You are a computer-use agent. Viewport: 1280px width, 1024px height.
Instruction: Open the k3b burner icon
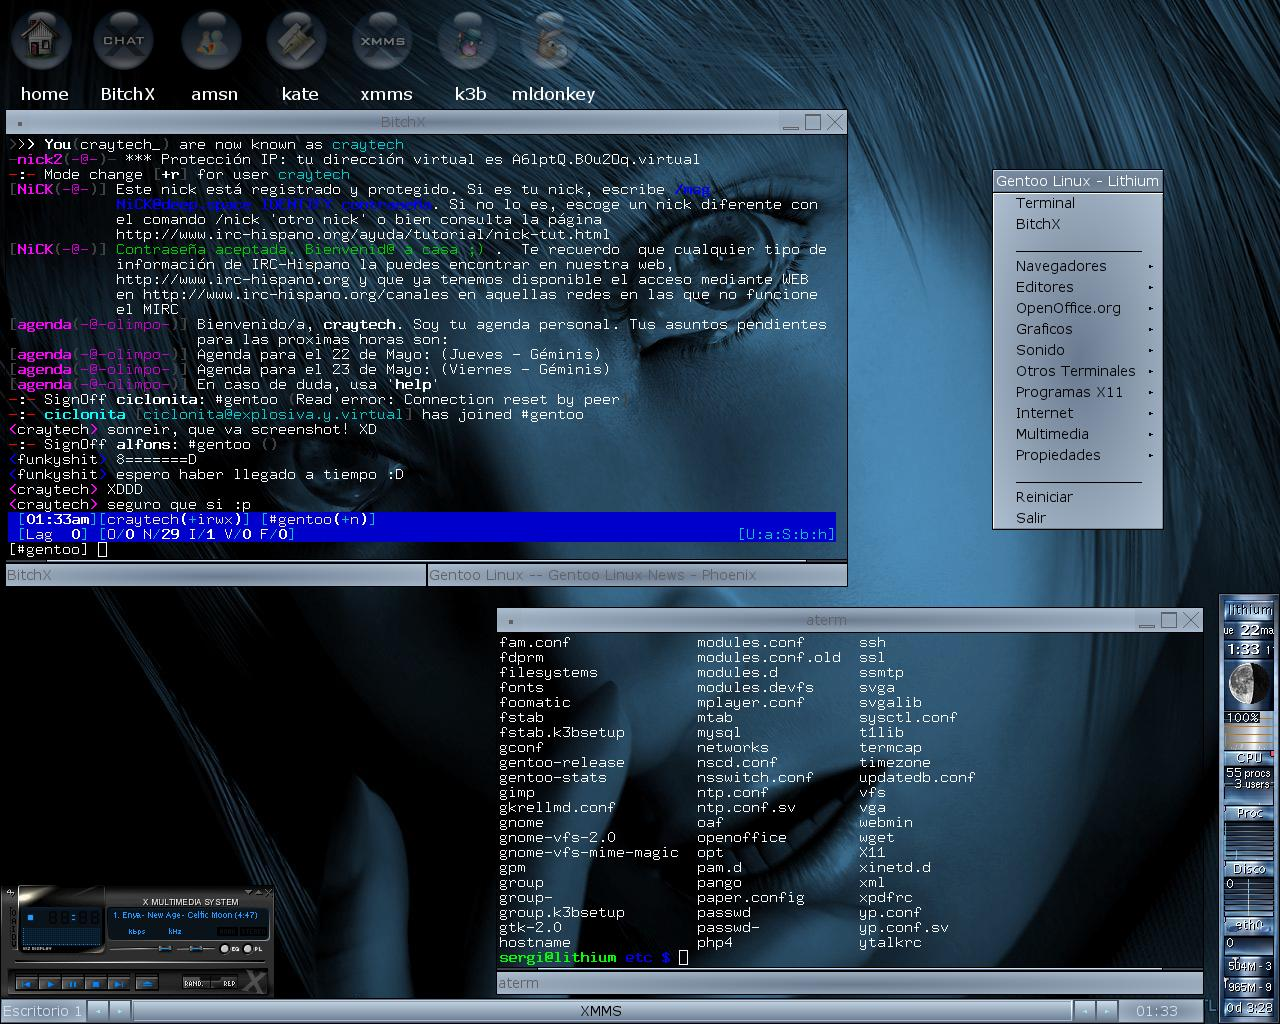(468, 40)
